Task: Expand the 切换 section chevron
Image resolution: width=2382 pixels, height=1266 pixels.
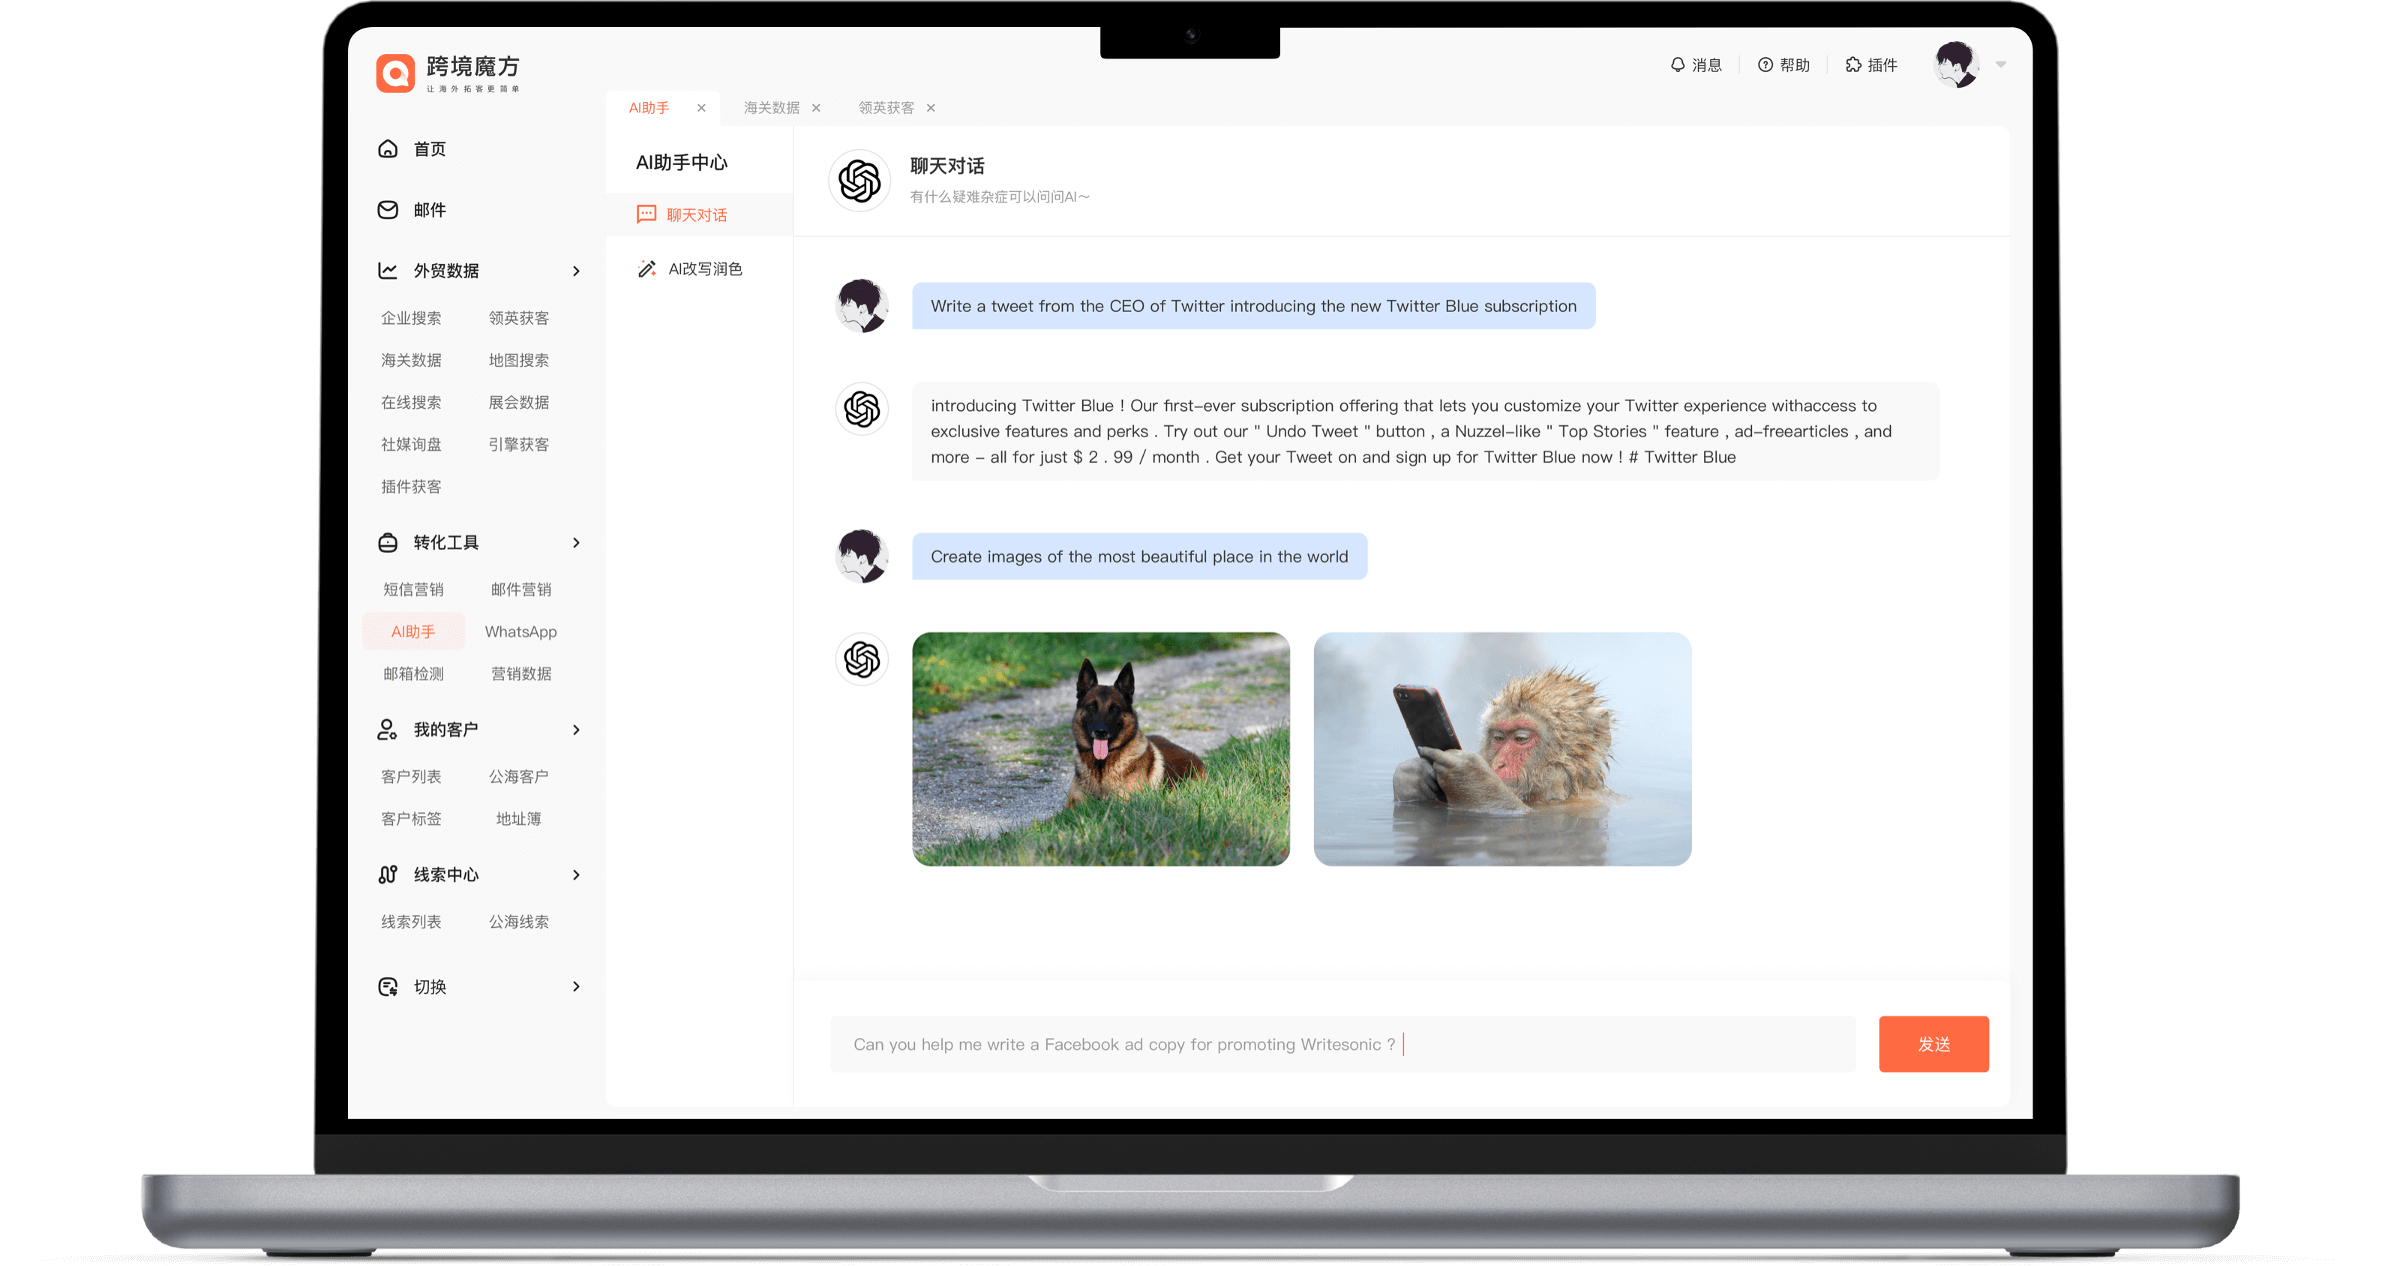Action: point(576,987)
